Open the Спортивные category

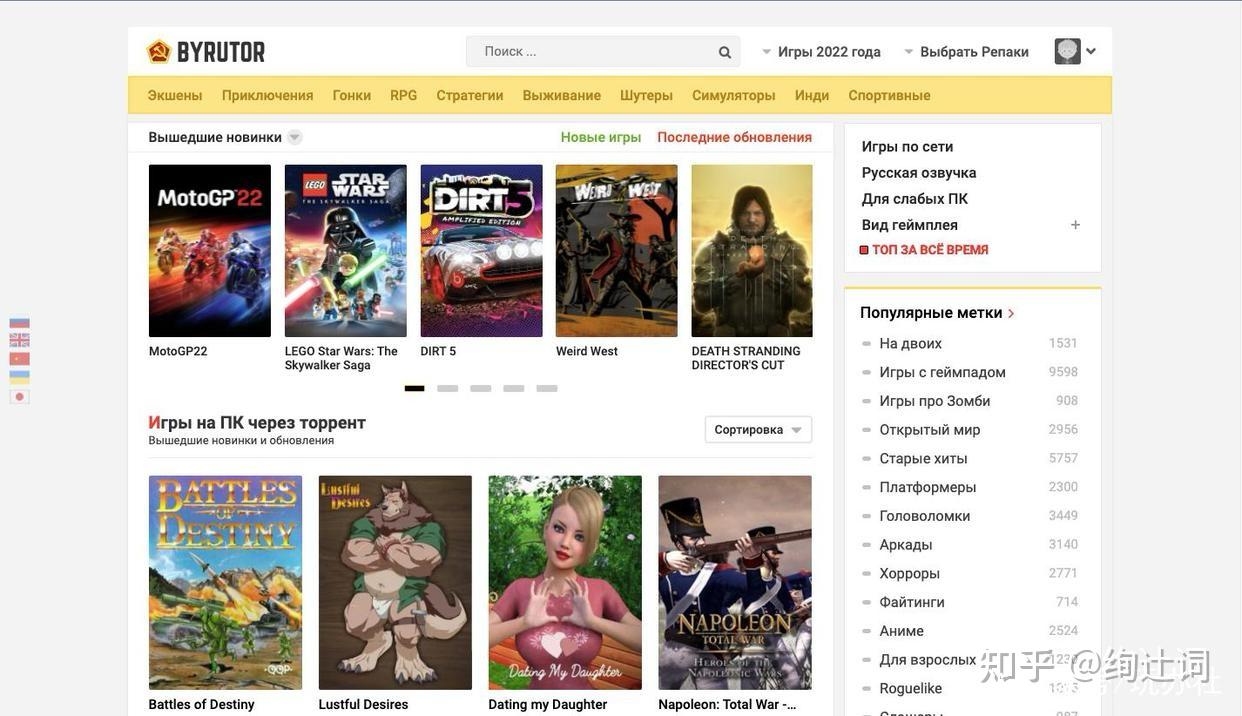889,95
